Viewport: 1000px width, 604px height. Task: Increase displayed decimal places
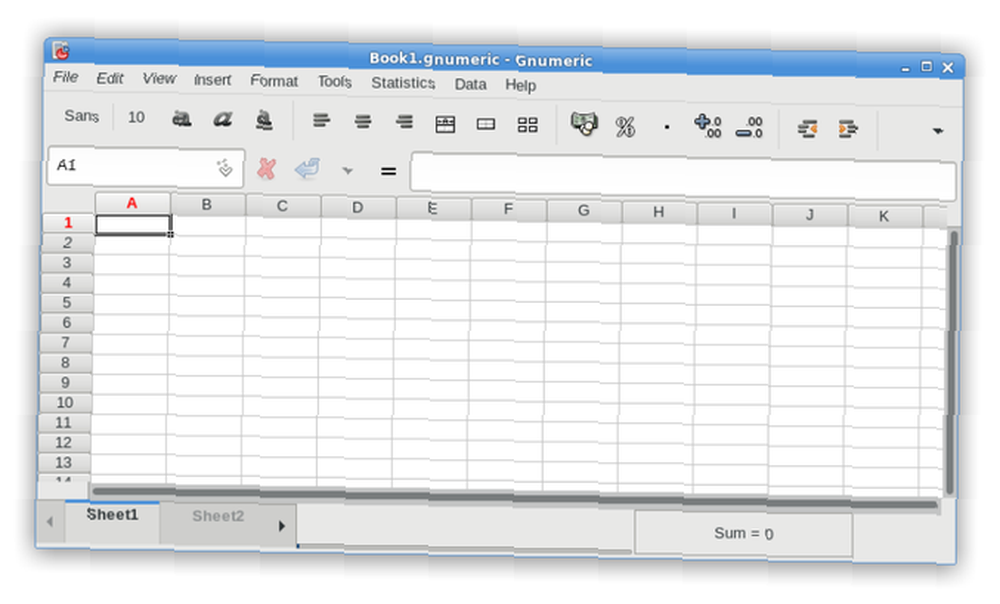click(708, 126)
